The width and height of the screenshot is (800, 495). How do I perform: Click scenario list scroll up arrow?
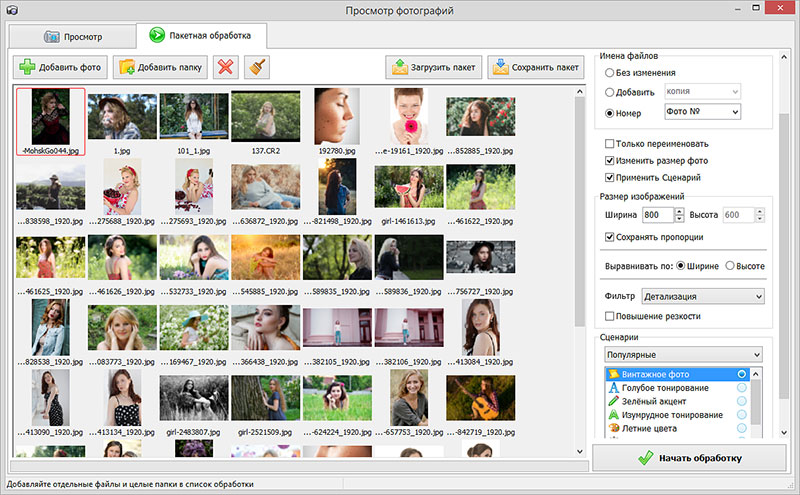(756, 374)
